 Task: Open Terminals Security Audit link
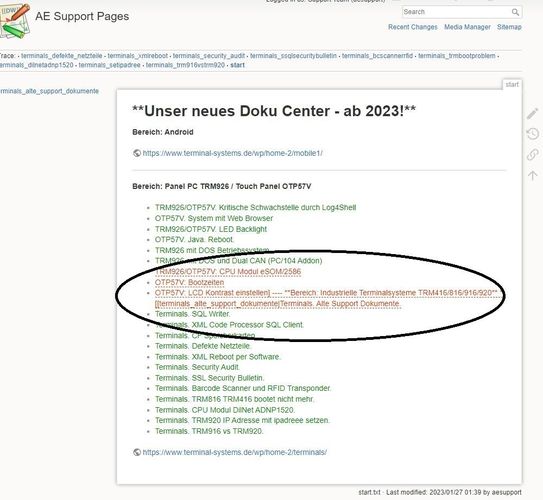pos(197,367)
